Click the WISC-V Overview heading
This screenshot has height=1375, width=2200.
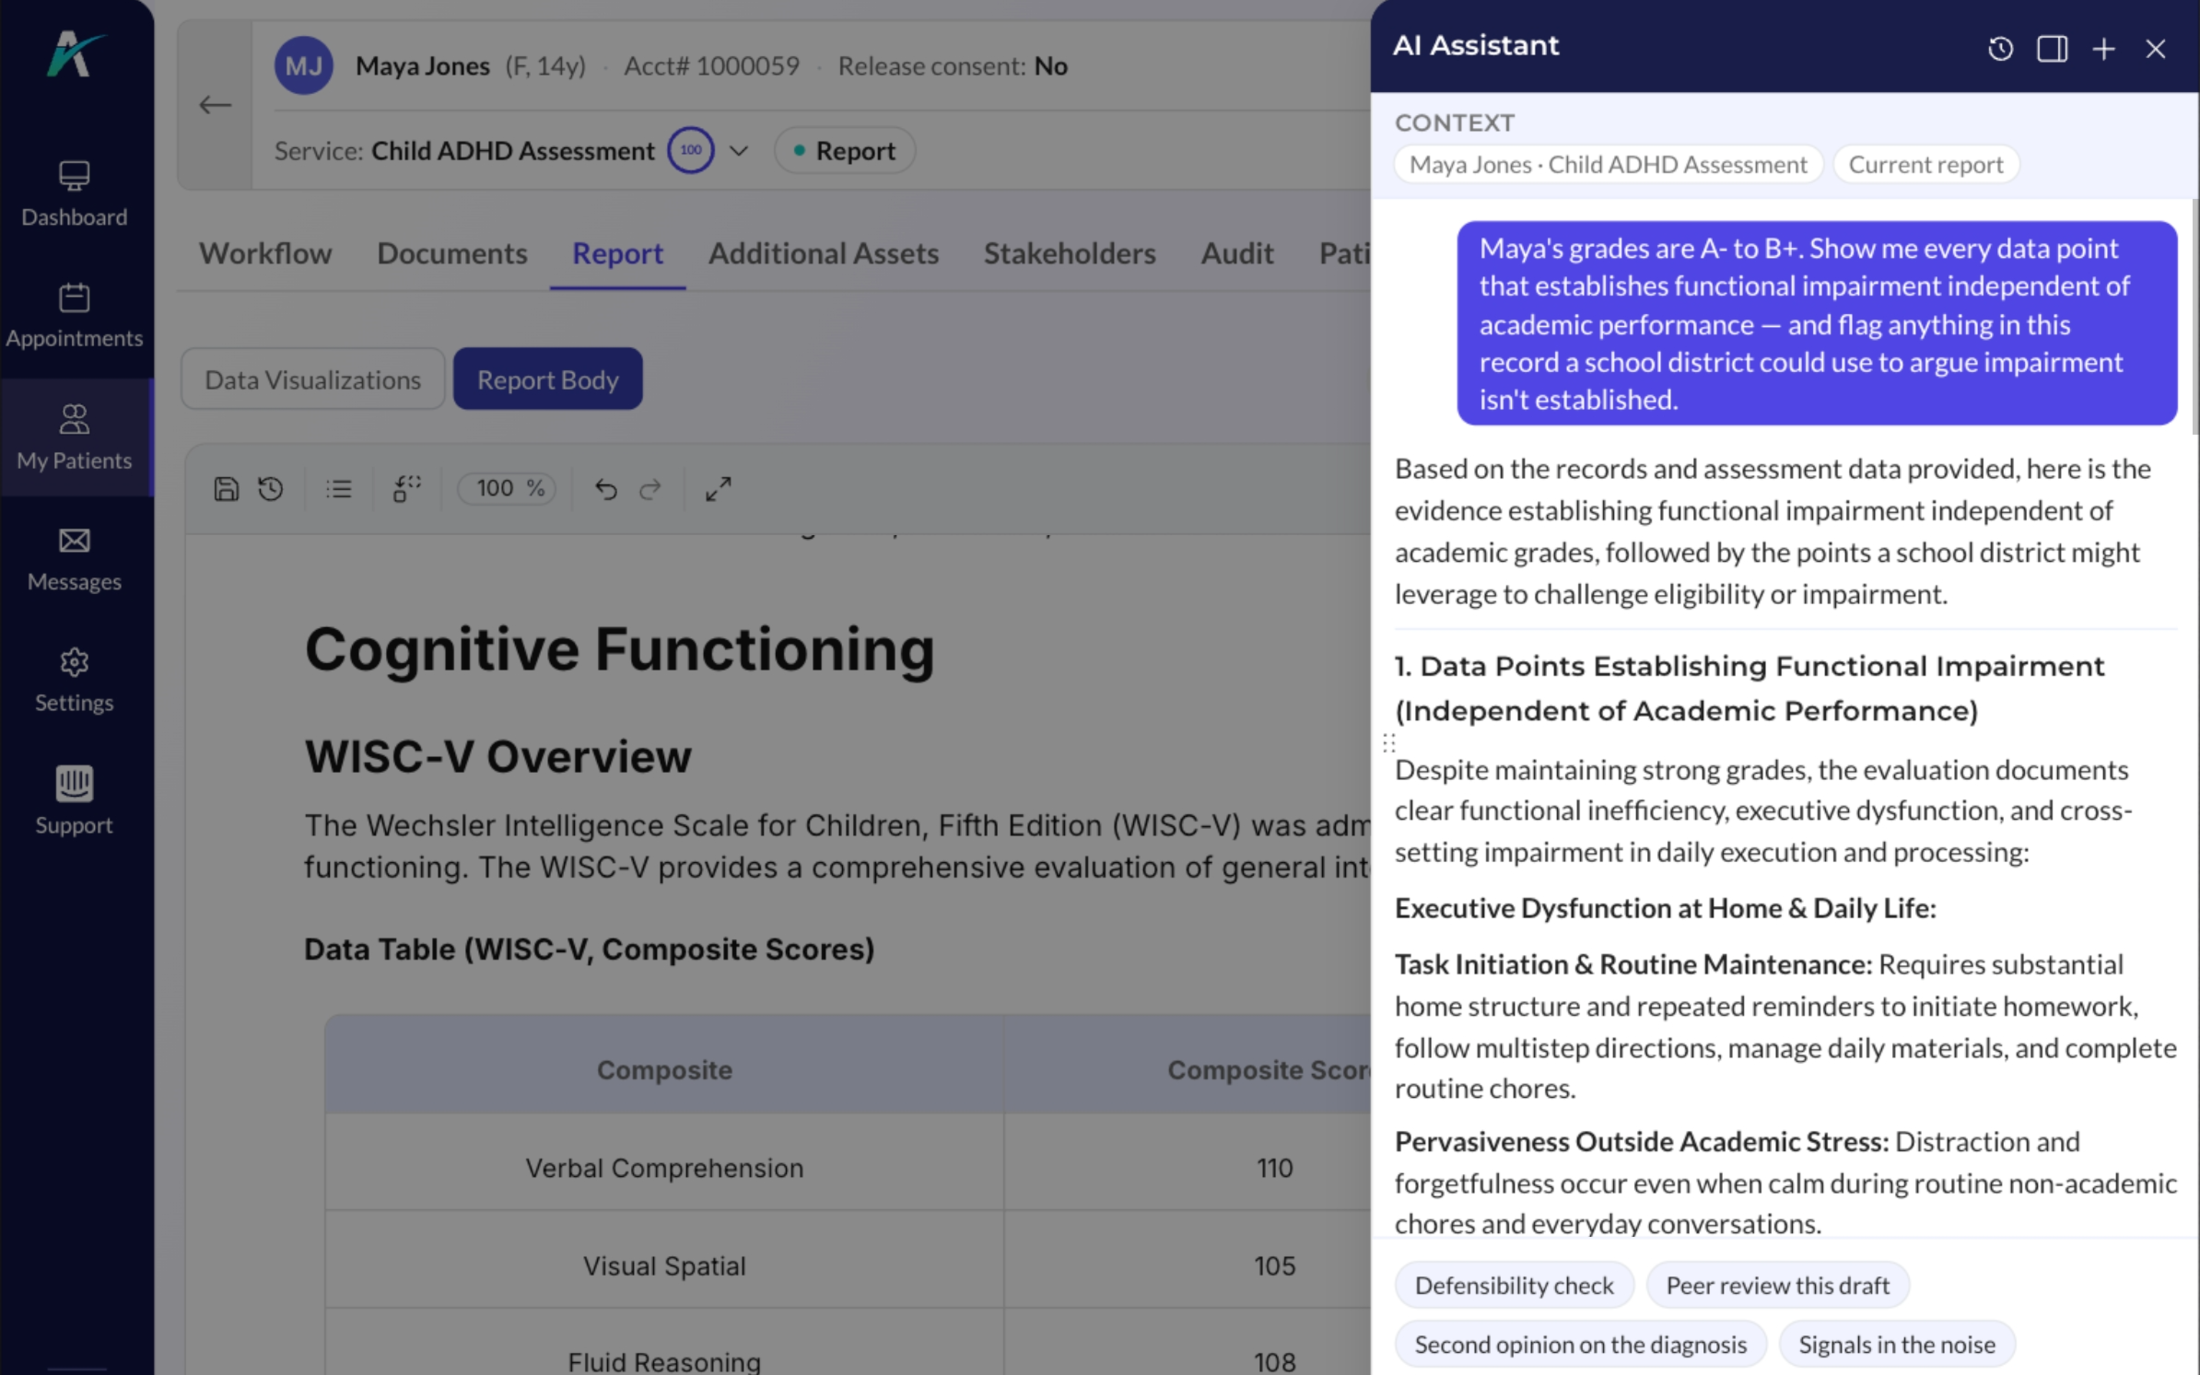click(497, 757)
